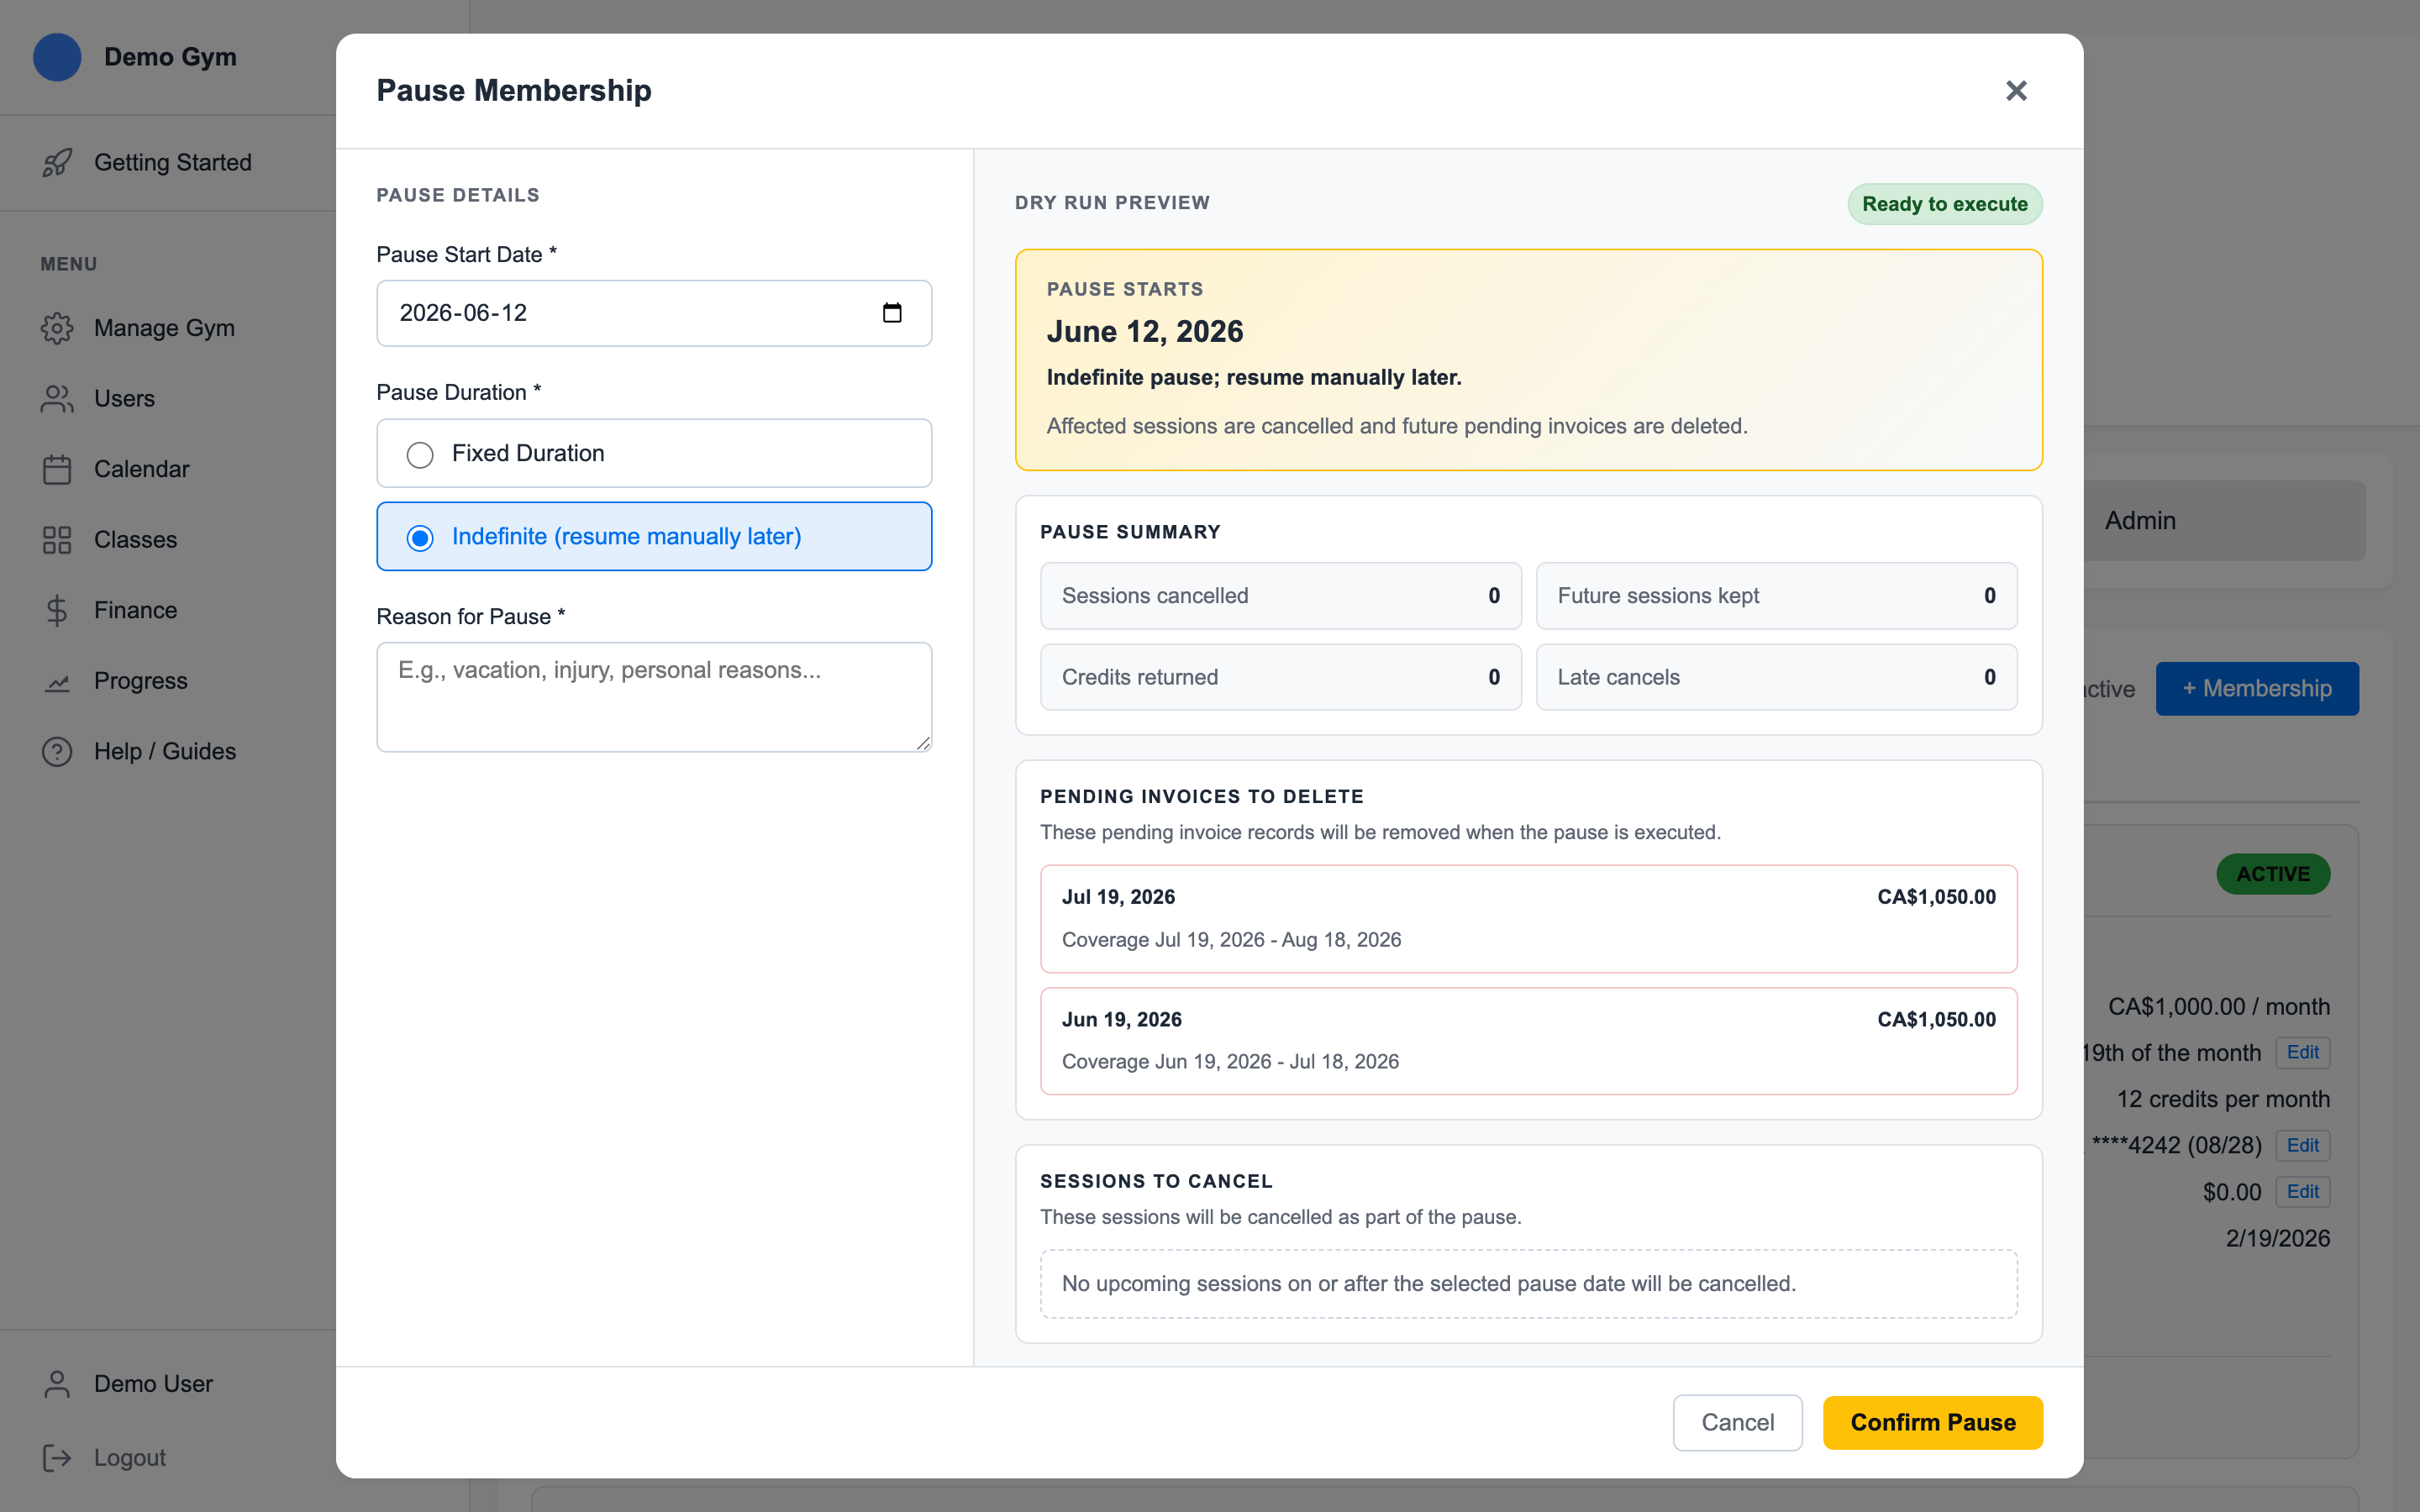Edit the 19th of the month billing day
Screen dimensions: 2420x1512
2302,1052
